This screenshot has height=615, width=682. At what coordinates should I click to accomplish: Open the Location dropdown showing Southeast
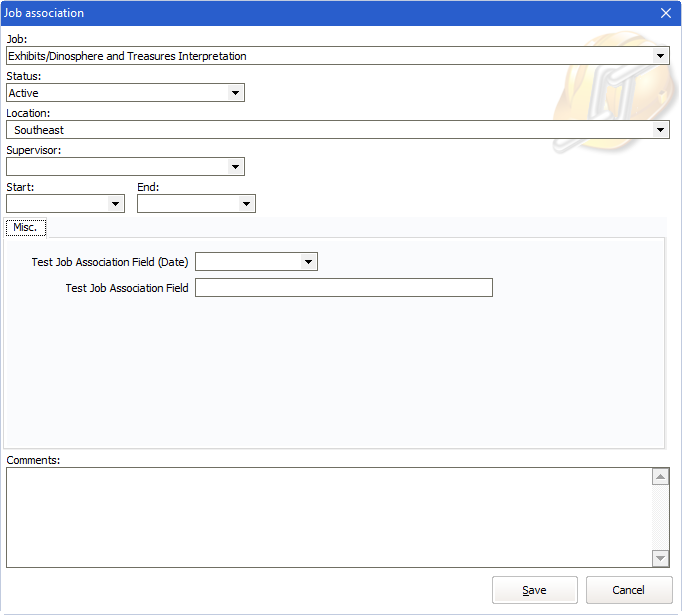(660, 130)
